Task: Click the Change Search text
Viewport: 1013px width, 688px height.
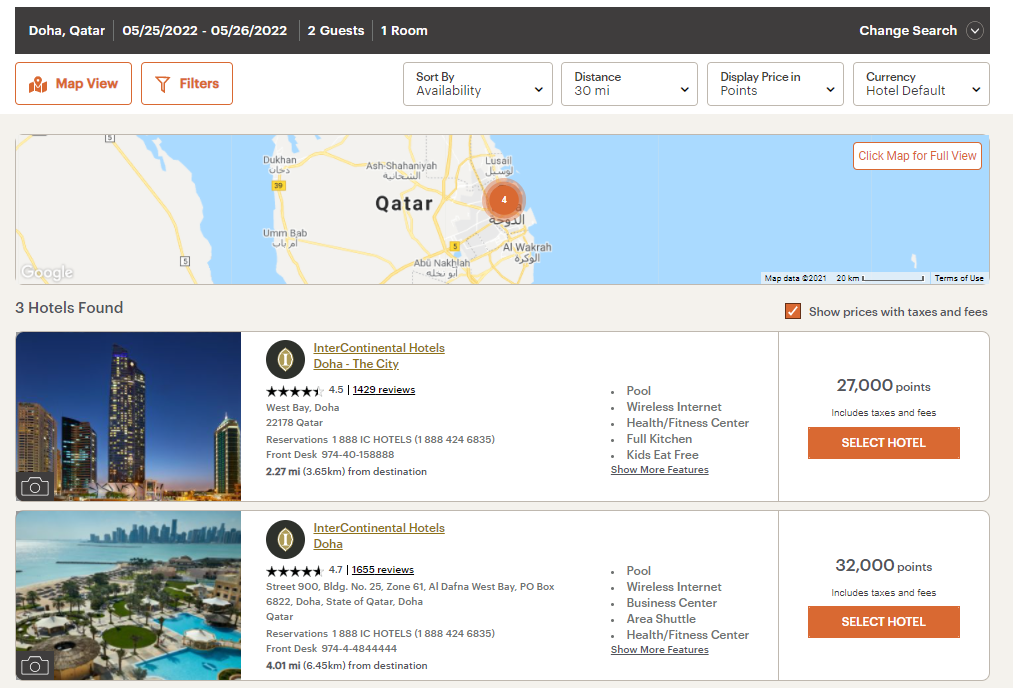Action: 908,30
